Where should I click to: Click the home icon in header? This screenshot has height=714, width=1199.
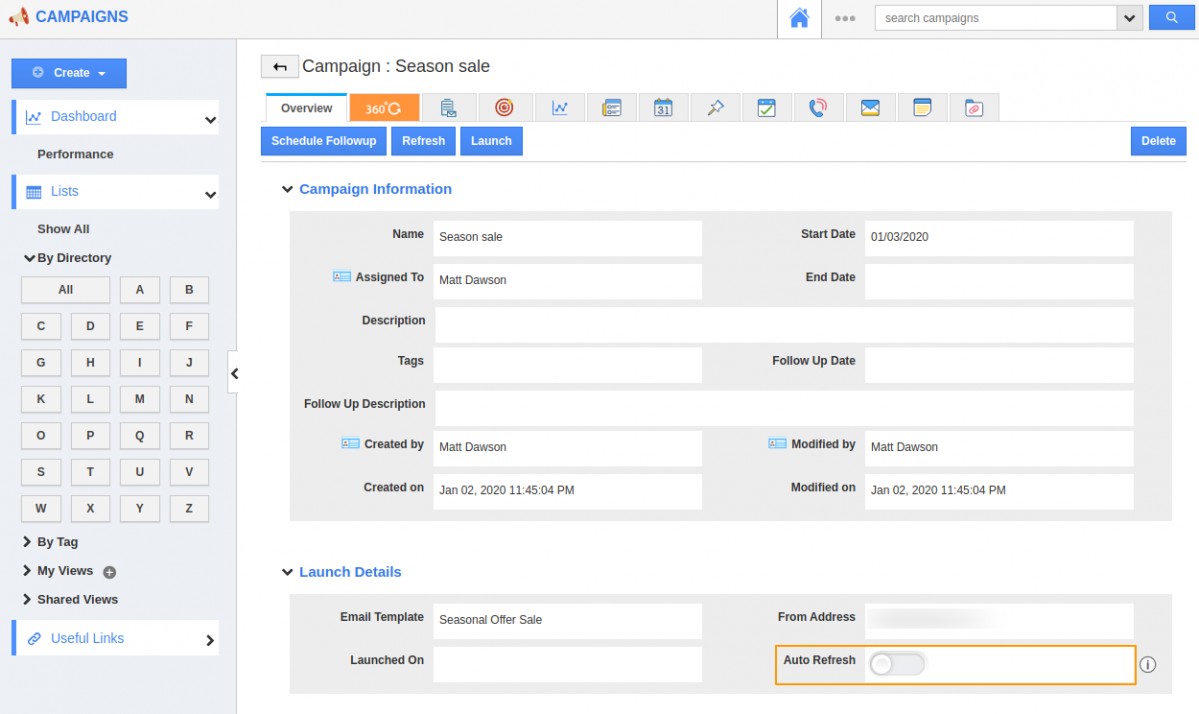pos(798,18)
